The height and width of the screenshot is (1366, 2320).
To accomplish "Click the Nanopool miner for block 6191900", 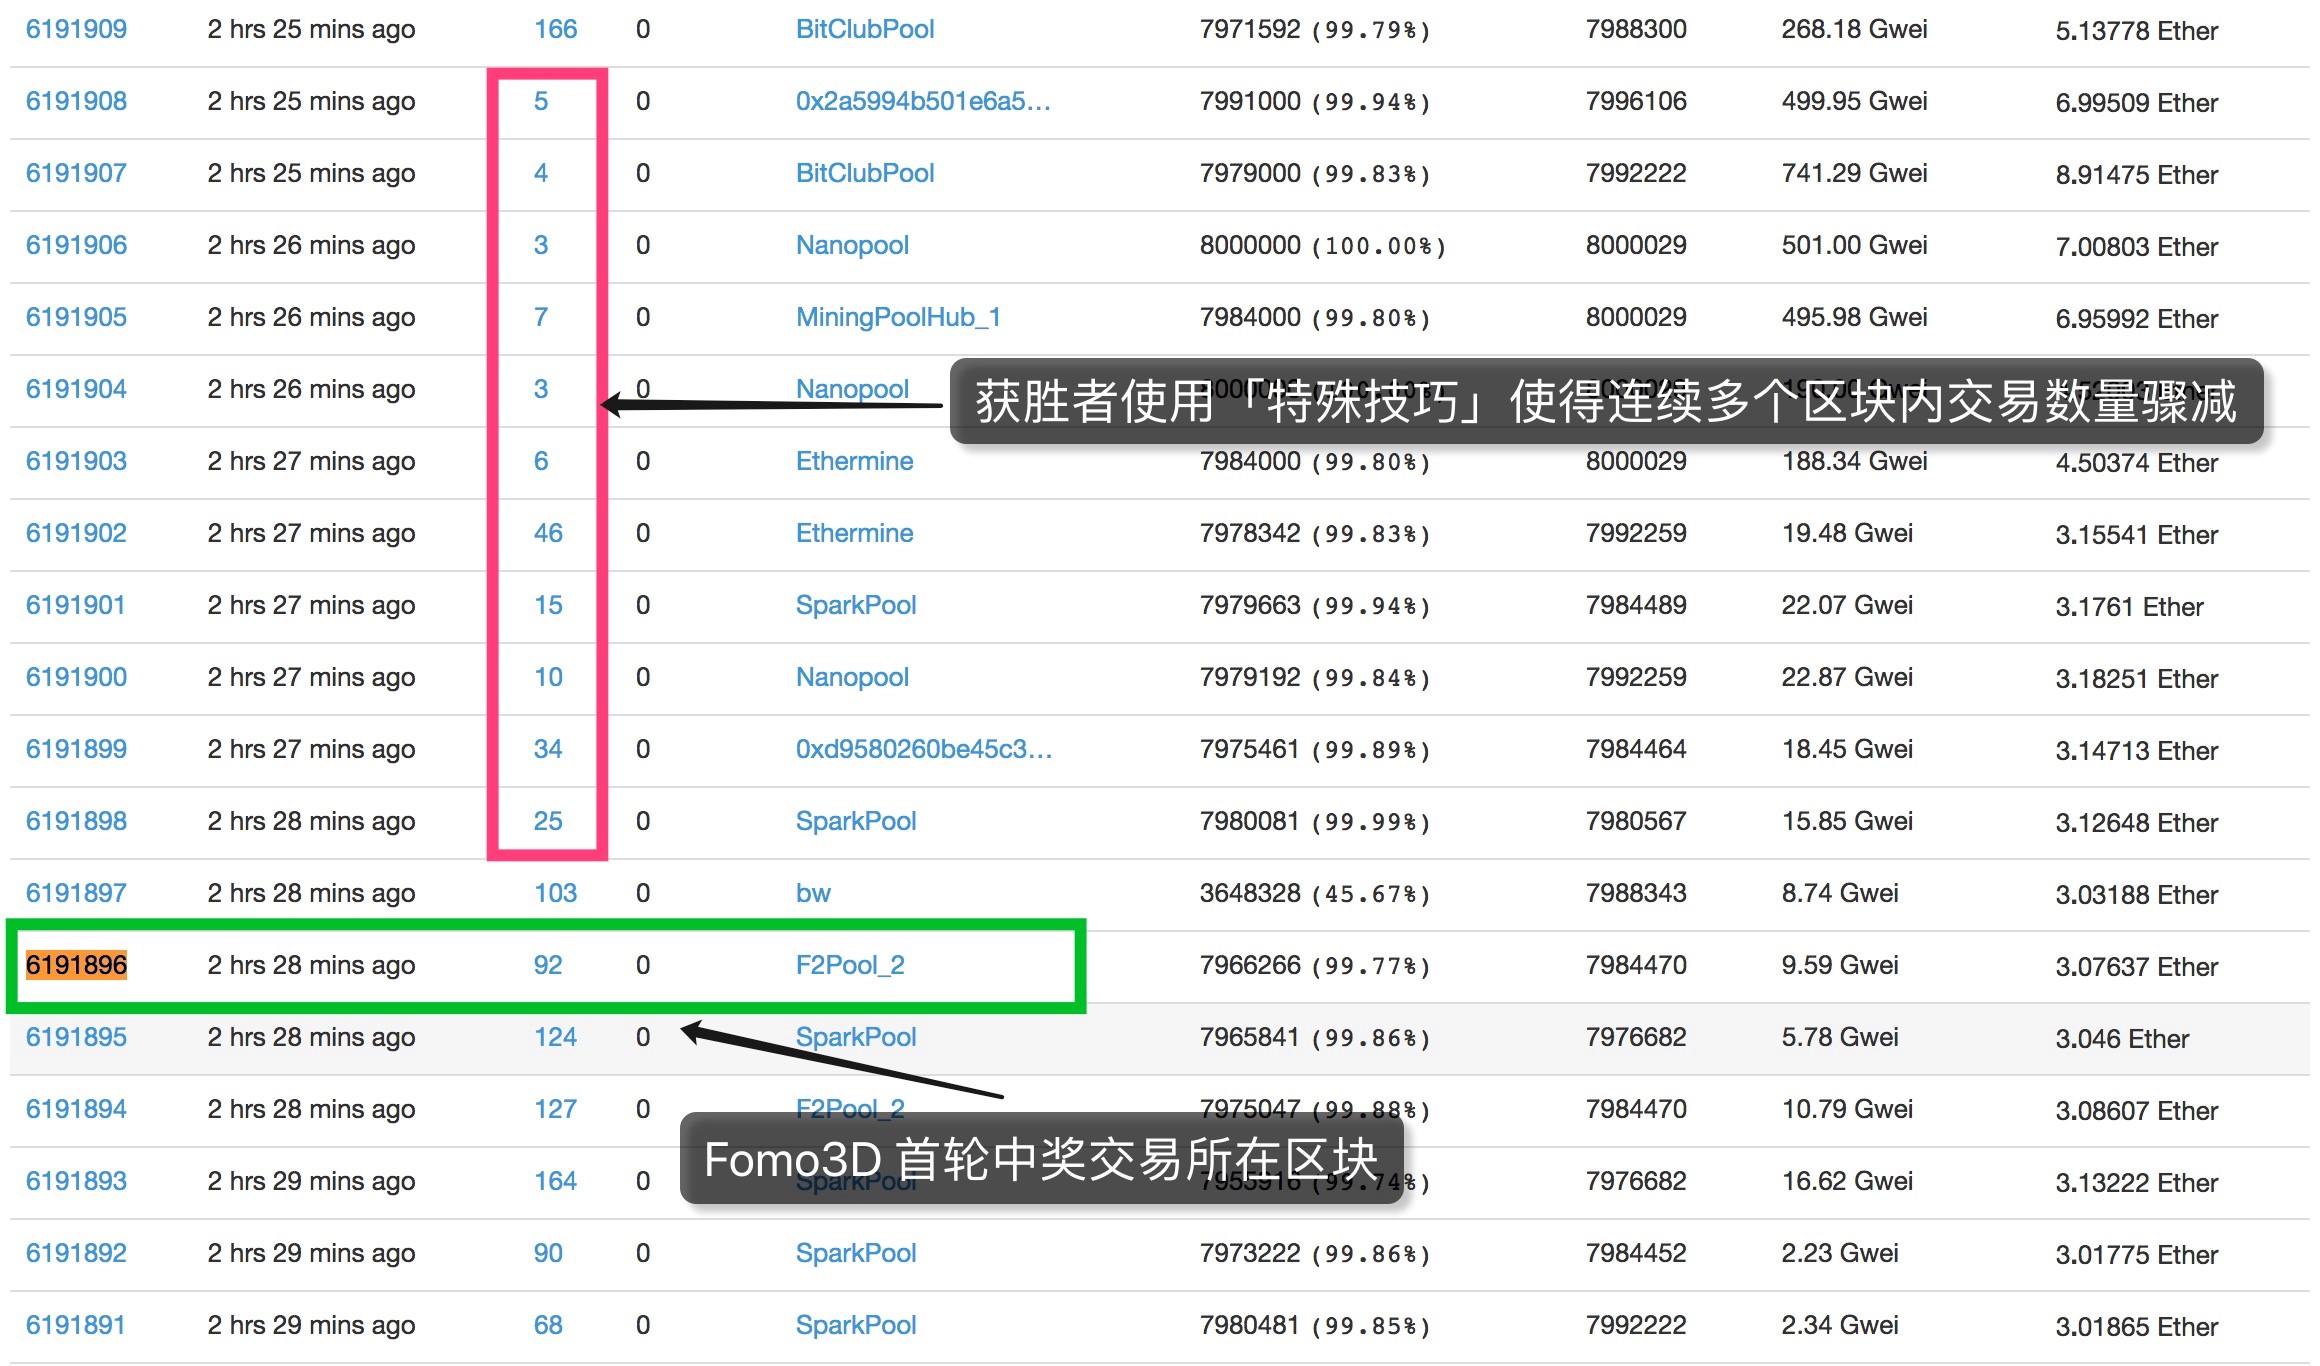I will click(852, 677).
